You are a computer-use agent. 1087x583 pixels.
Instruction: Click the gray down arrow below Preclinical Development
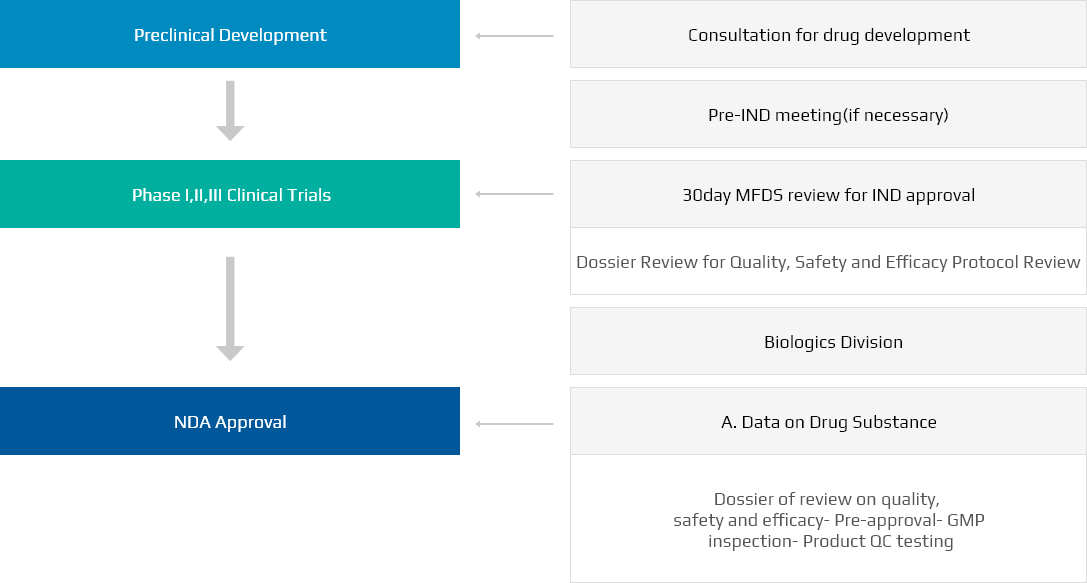pos(230,111)
